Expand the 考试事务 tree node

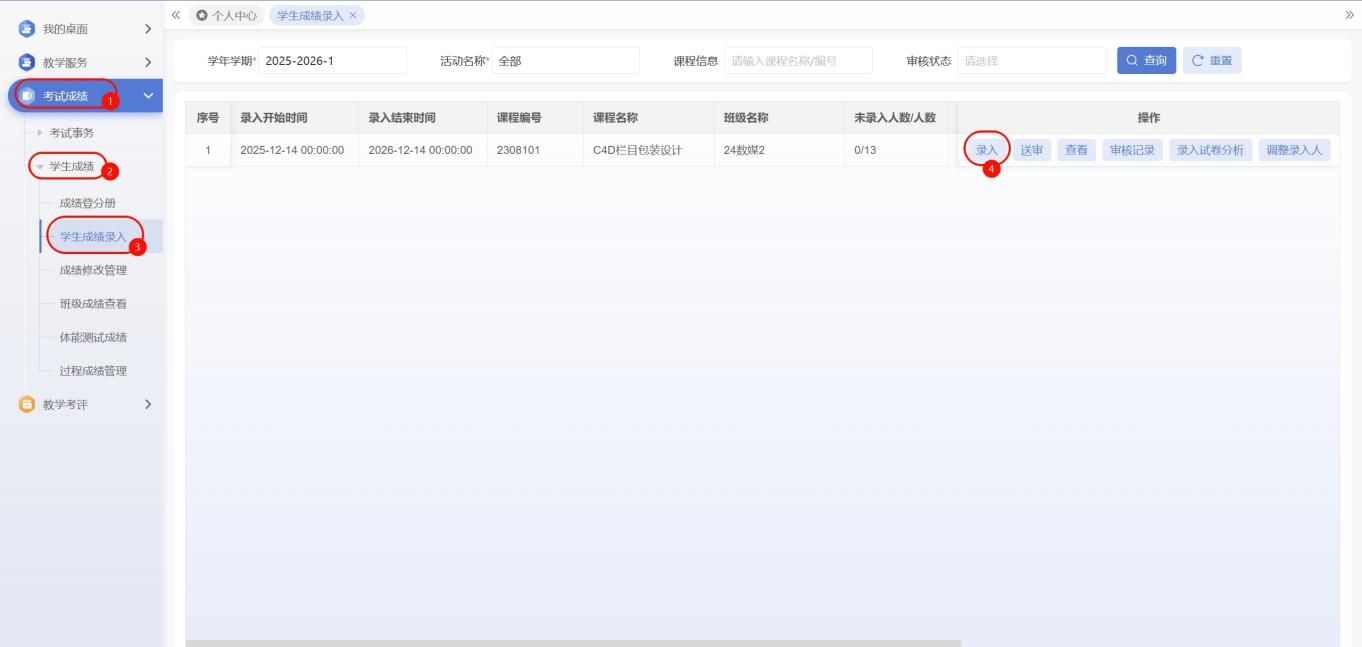pyautogui.click(x=40, y=133)
